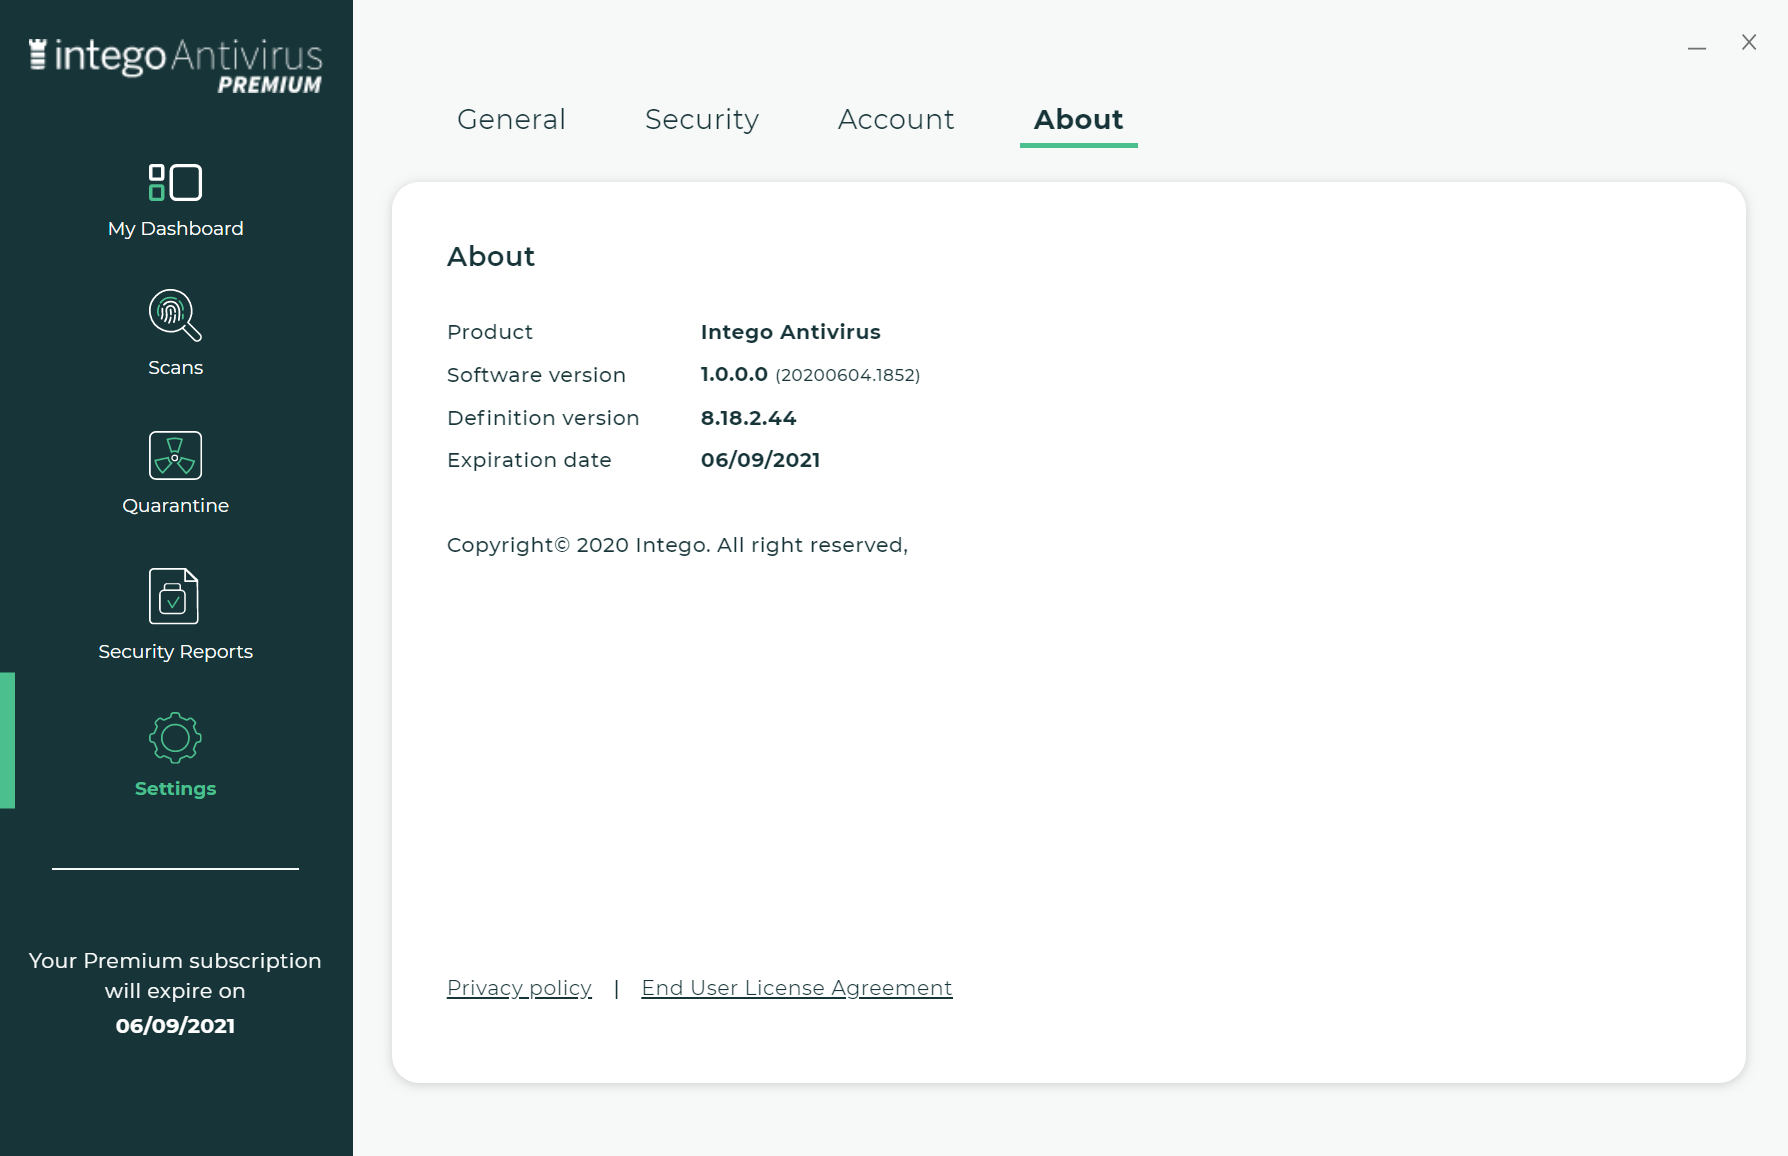Open the Quarantine biohazard icon
The image size is (1788, 1156).
point(175,456)
